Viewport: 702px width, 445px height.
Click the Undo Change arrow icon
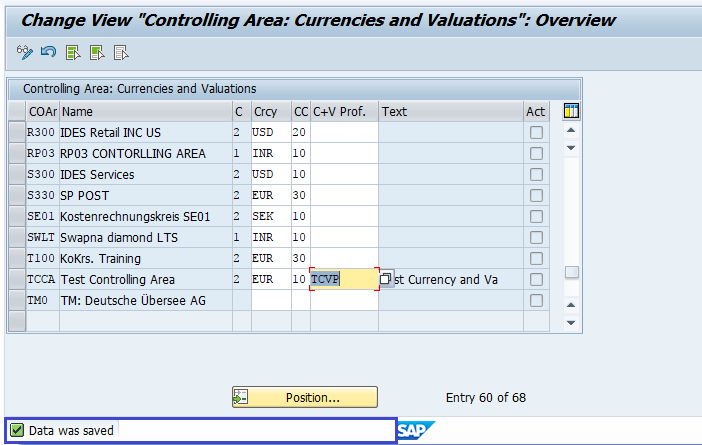tap(49, 52)
